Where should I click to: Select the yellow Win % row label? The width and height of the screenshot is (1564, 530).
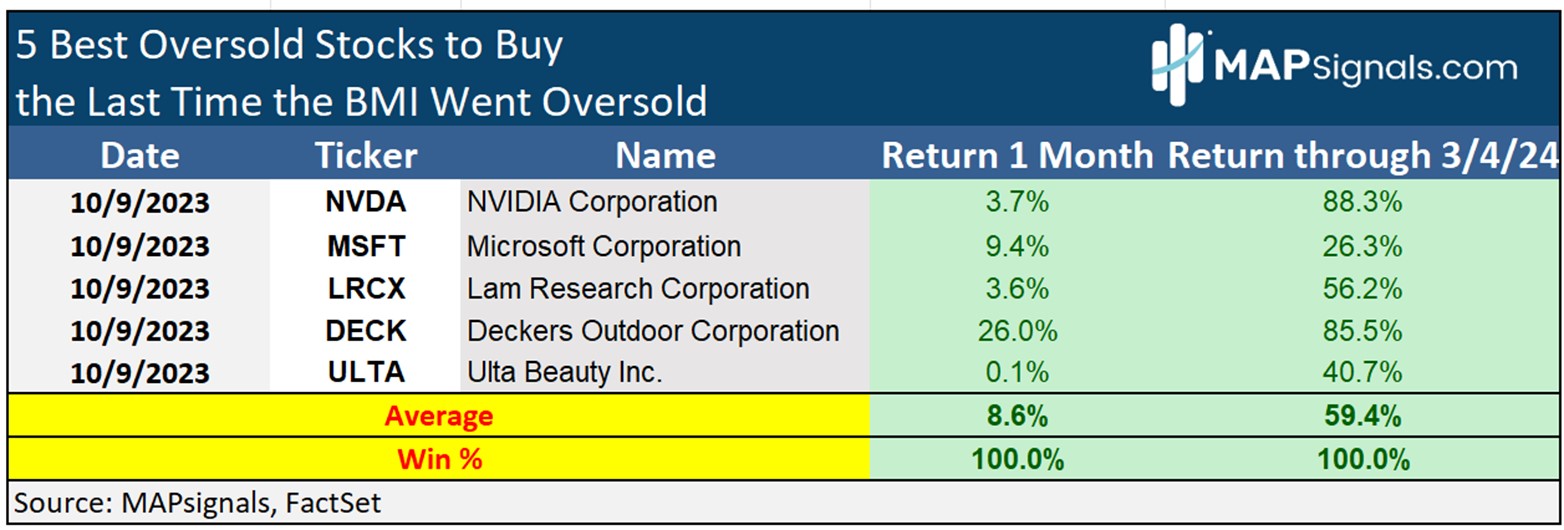click(437, 459)
